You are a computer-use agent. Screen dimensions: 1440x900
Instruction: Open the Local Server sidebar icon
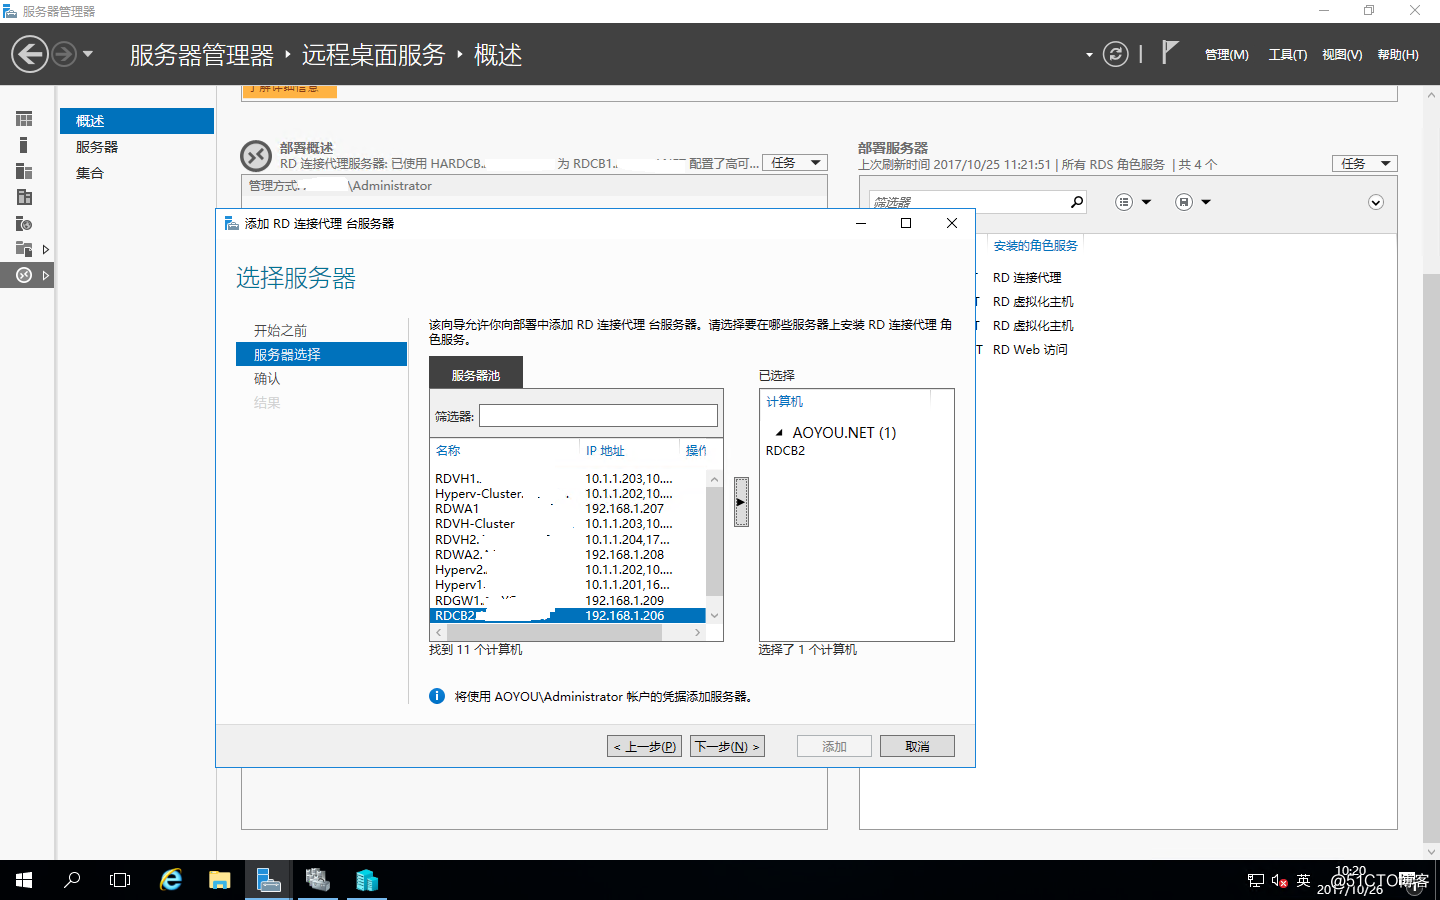pos(24,145)
